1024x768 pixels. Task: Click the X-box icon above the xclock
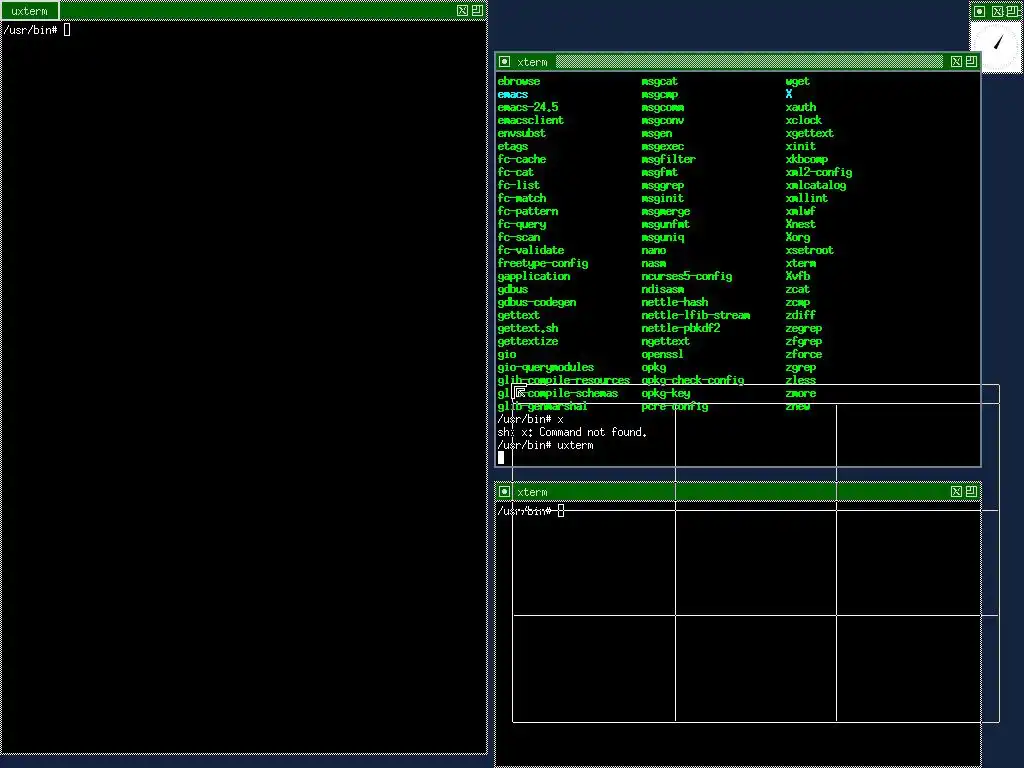(997, 11)
